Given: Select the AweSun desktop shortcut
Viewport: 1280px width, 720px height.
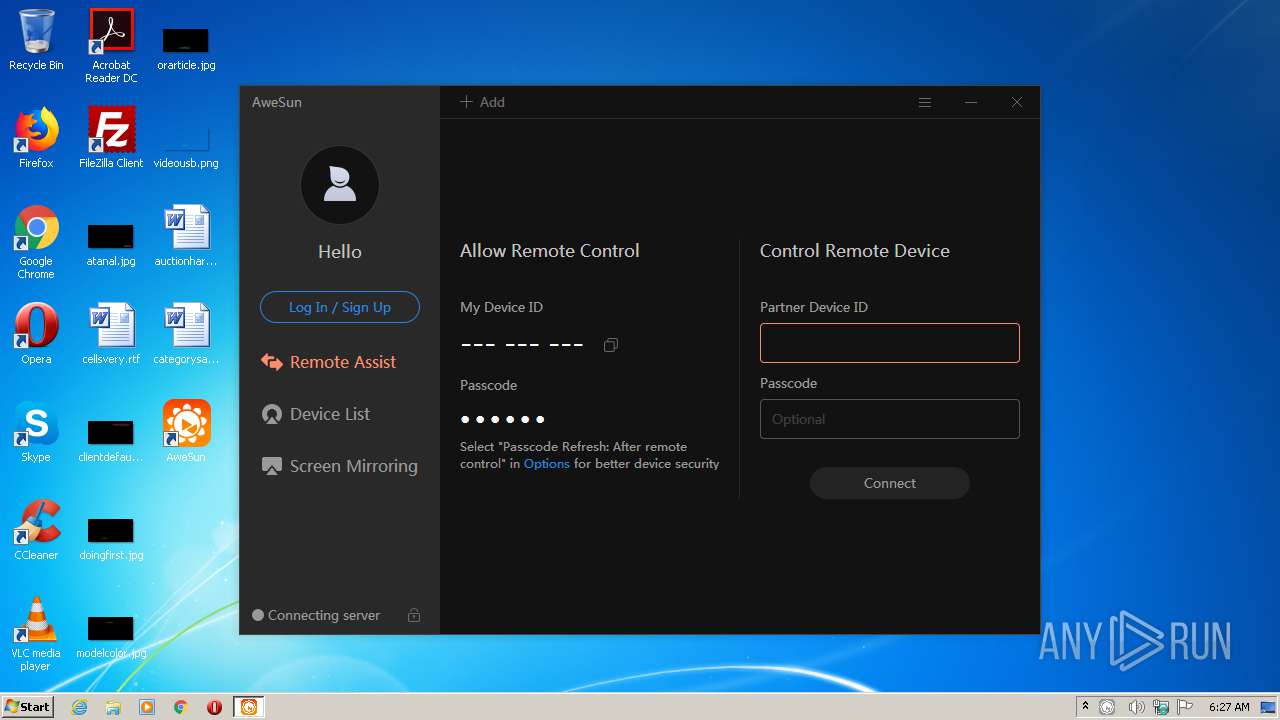Looking at the screenshot, I should pos(186,432).
